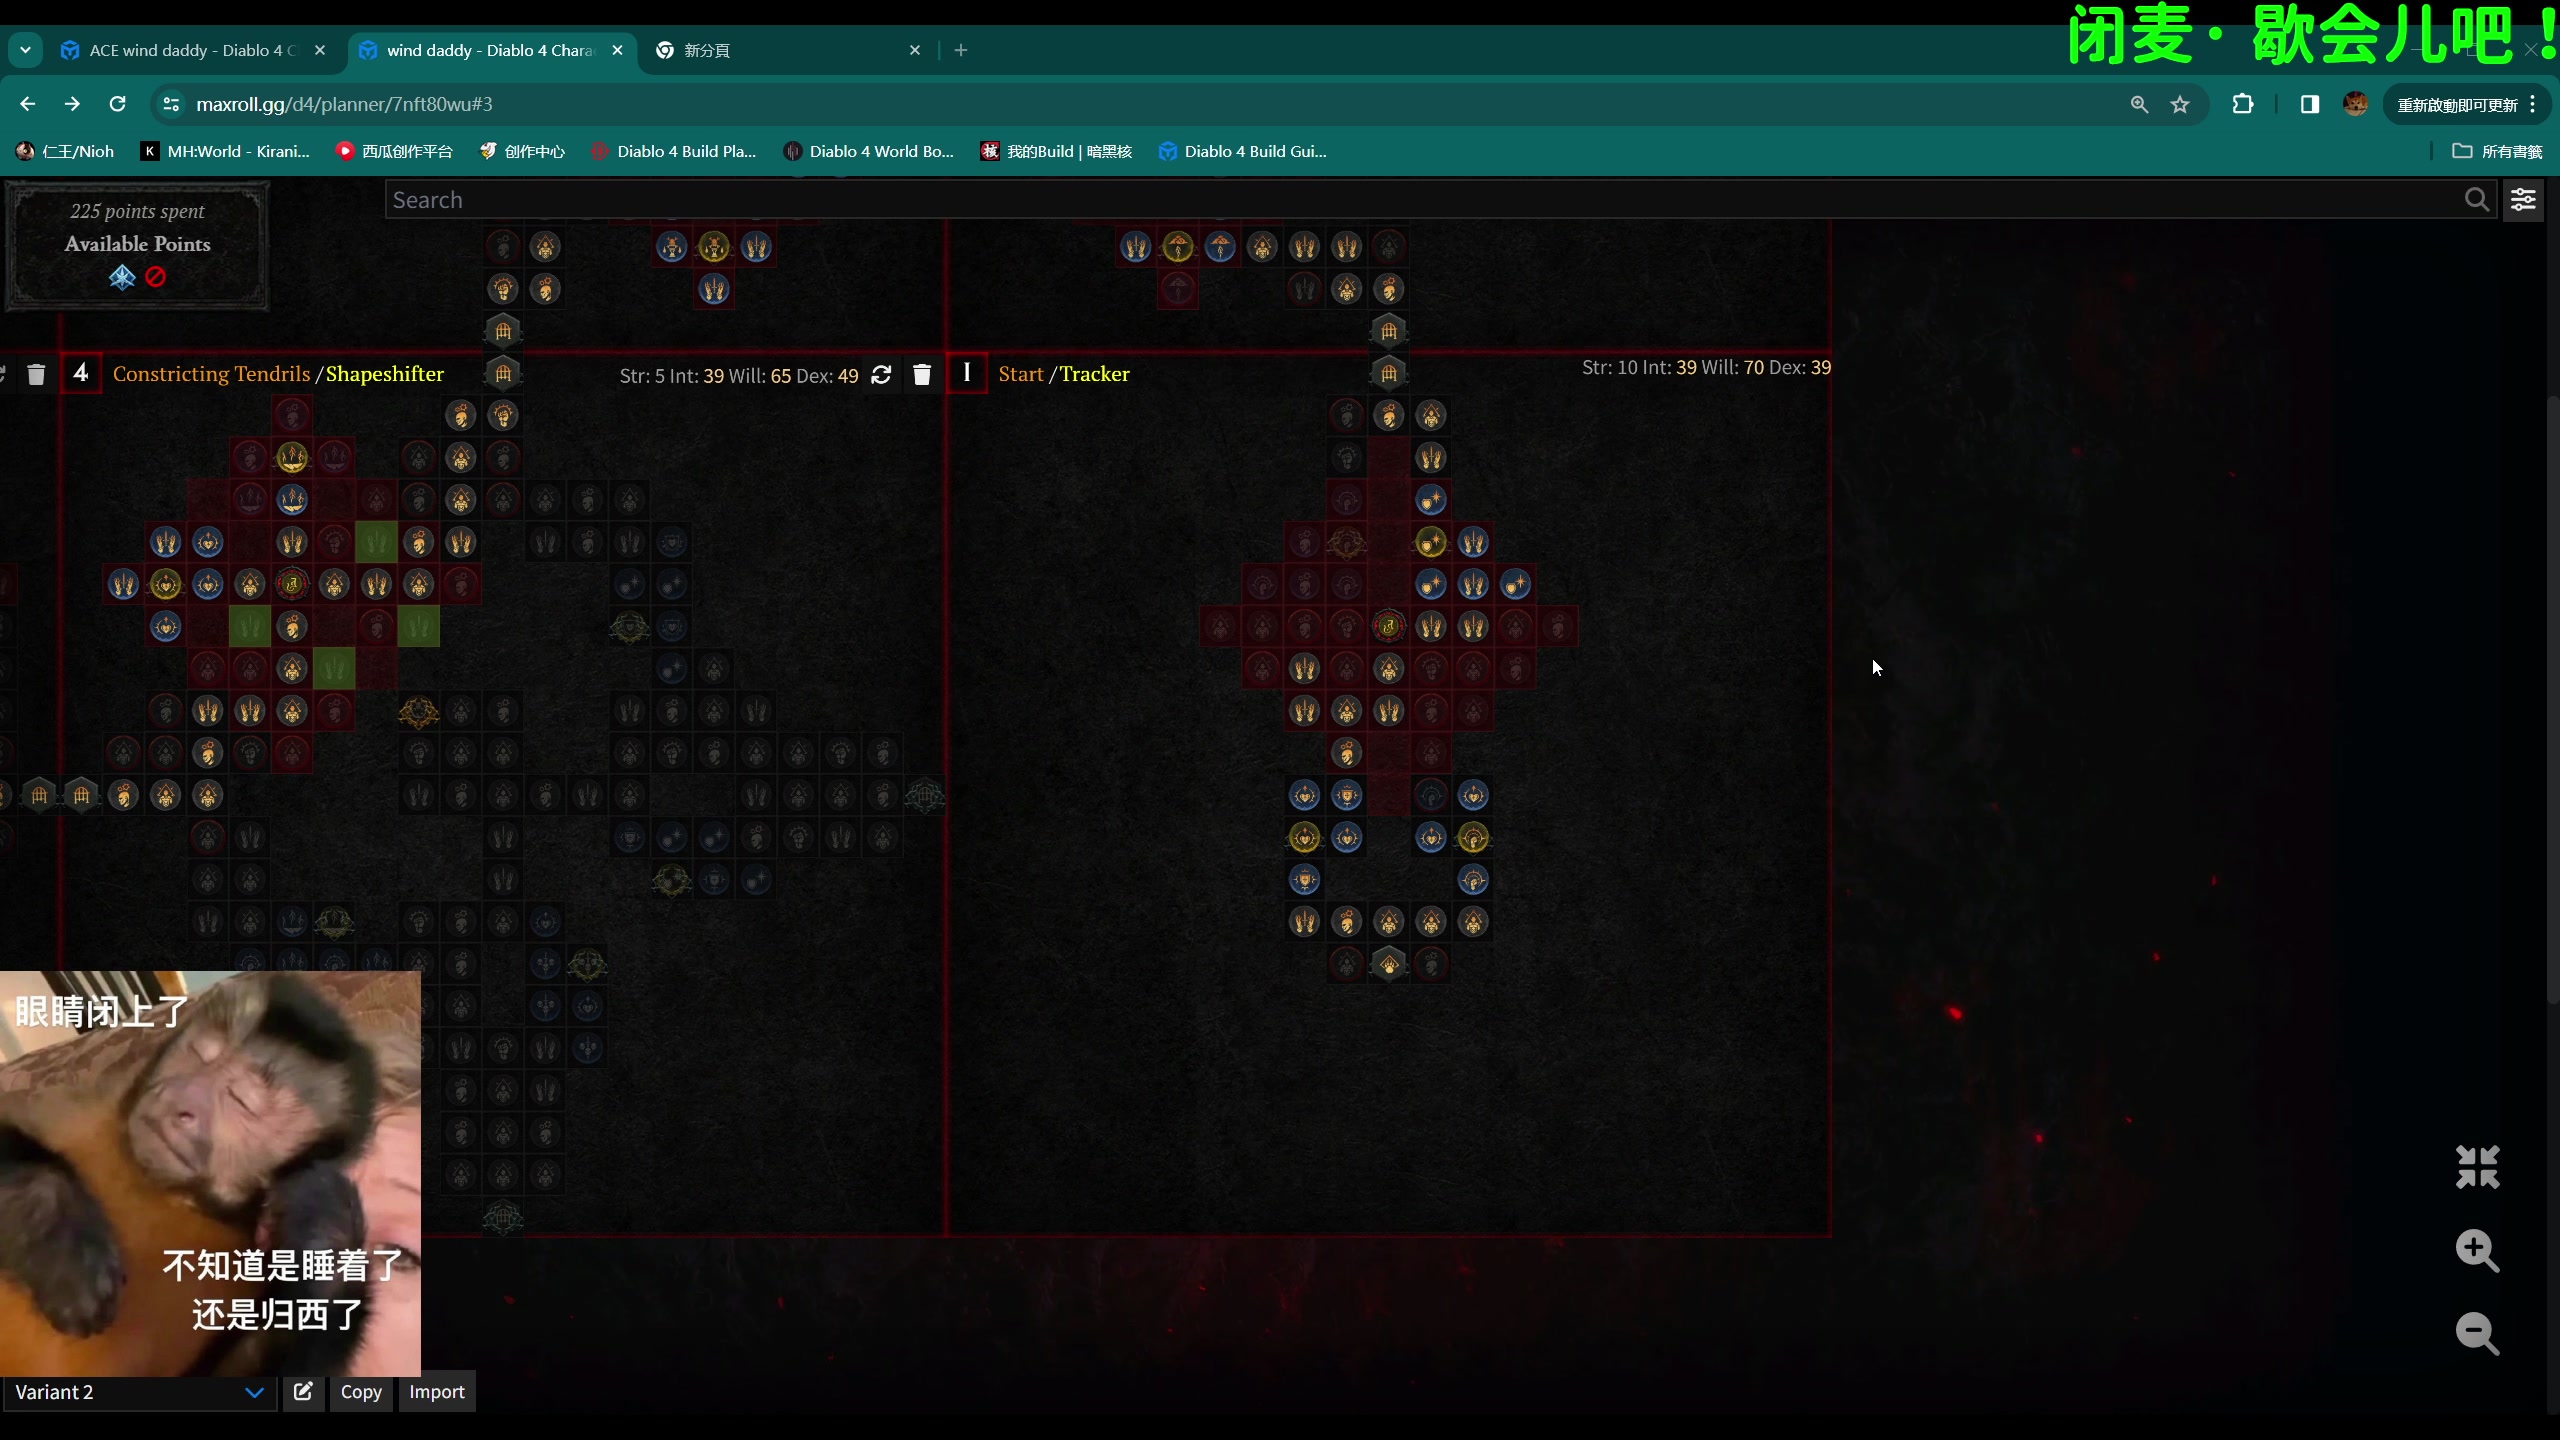2560x1440 pixels.
Task: Click the Copy button
Action: (361, 1391)
